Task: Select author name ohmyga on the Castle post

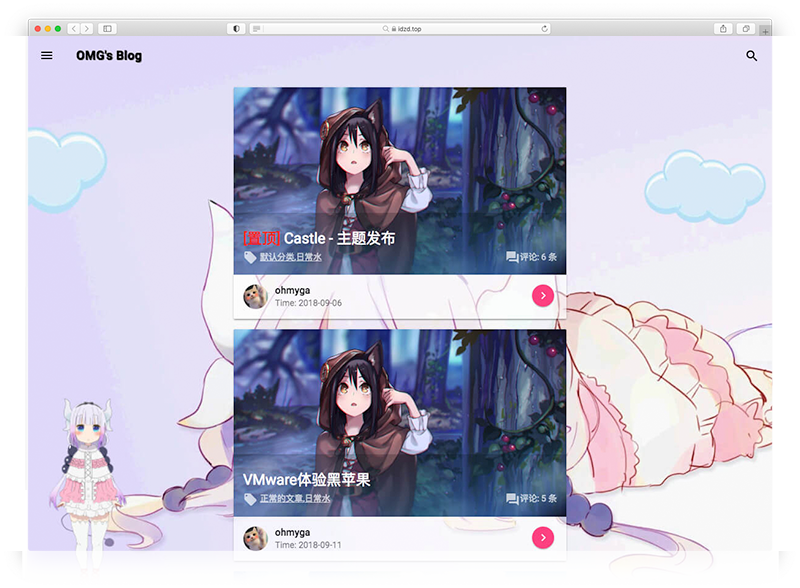Action: pyautogui.click(x=292, y=290)
